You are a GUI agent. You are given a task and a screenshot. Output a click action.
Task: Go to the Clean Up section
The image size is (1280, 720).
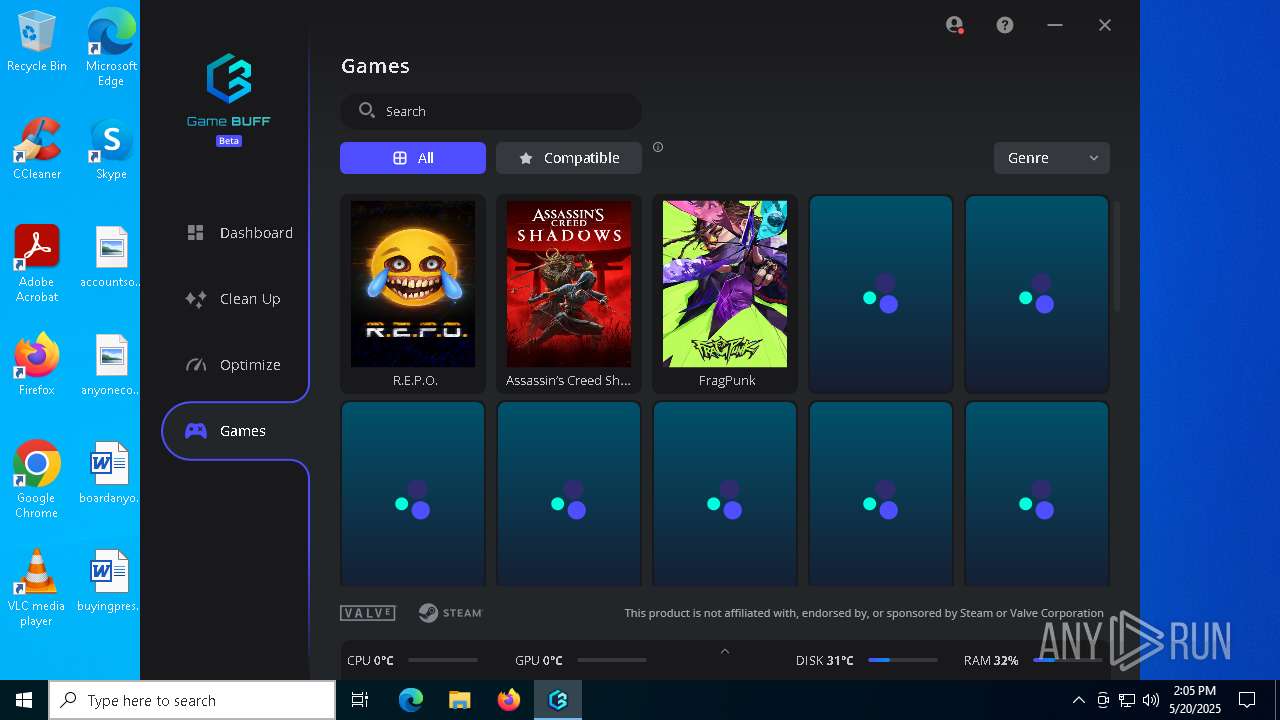click(233, 298)
